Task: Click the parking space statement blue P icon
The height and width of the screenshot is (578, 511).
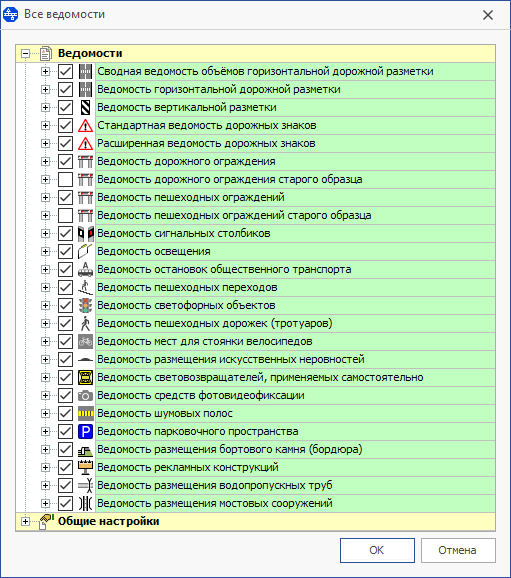Action: point(85,431)
